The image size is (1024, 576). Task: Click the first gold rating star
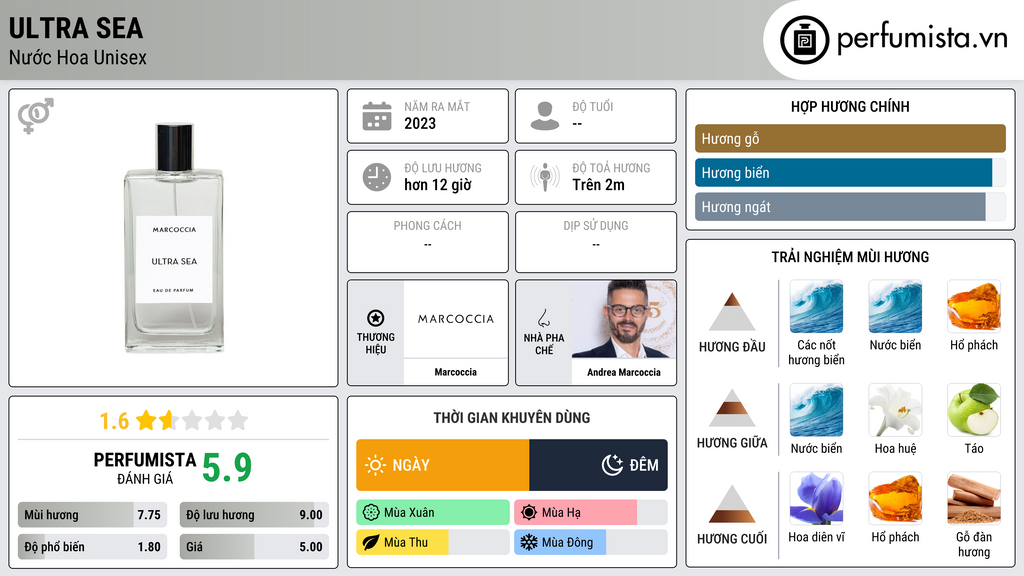(146, 420)
